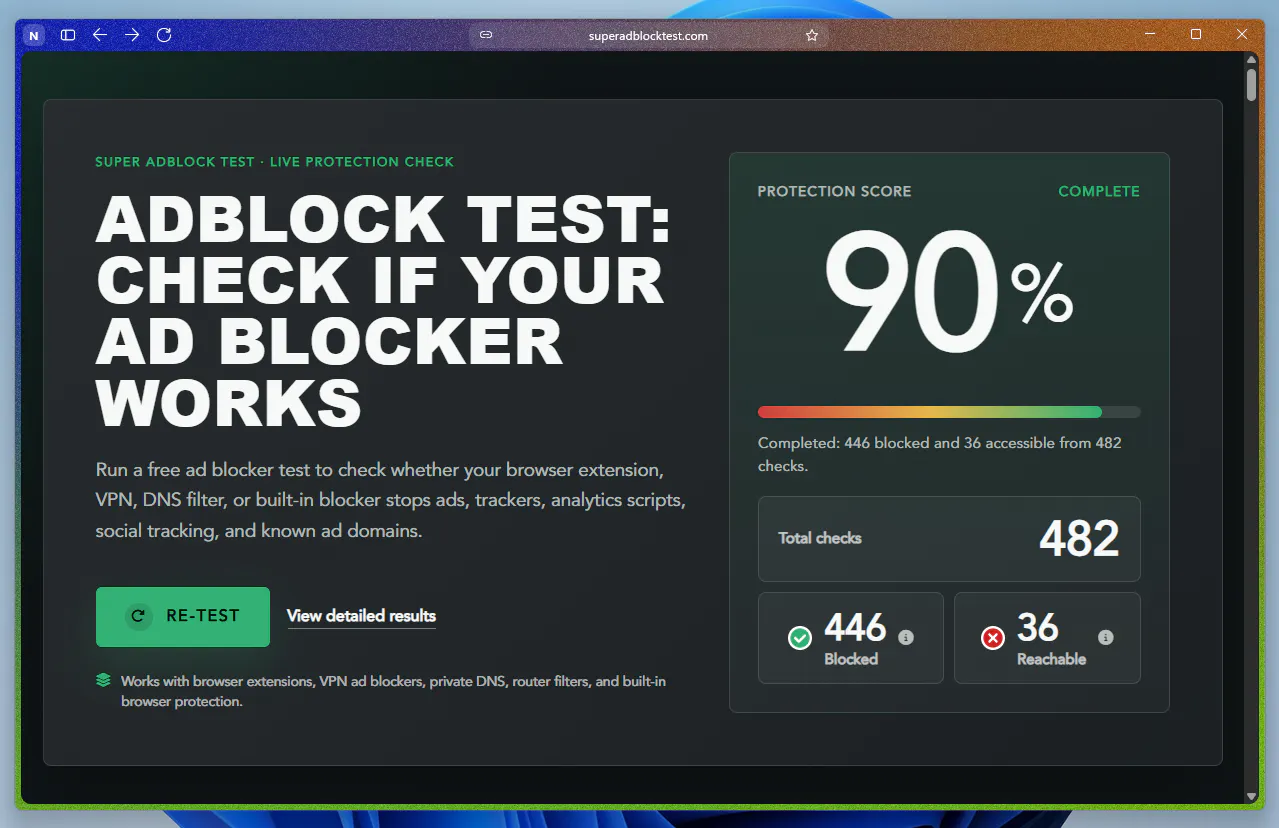1279x828 pixels.
Task: Maximize the browser window
Action: (1196, 34)
